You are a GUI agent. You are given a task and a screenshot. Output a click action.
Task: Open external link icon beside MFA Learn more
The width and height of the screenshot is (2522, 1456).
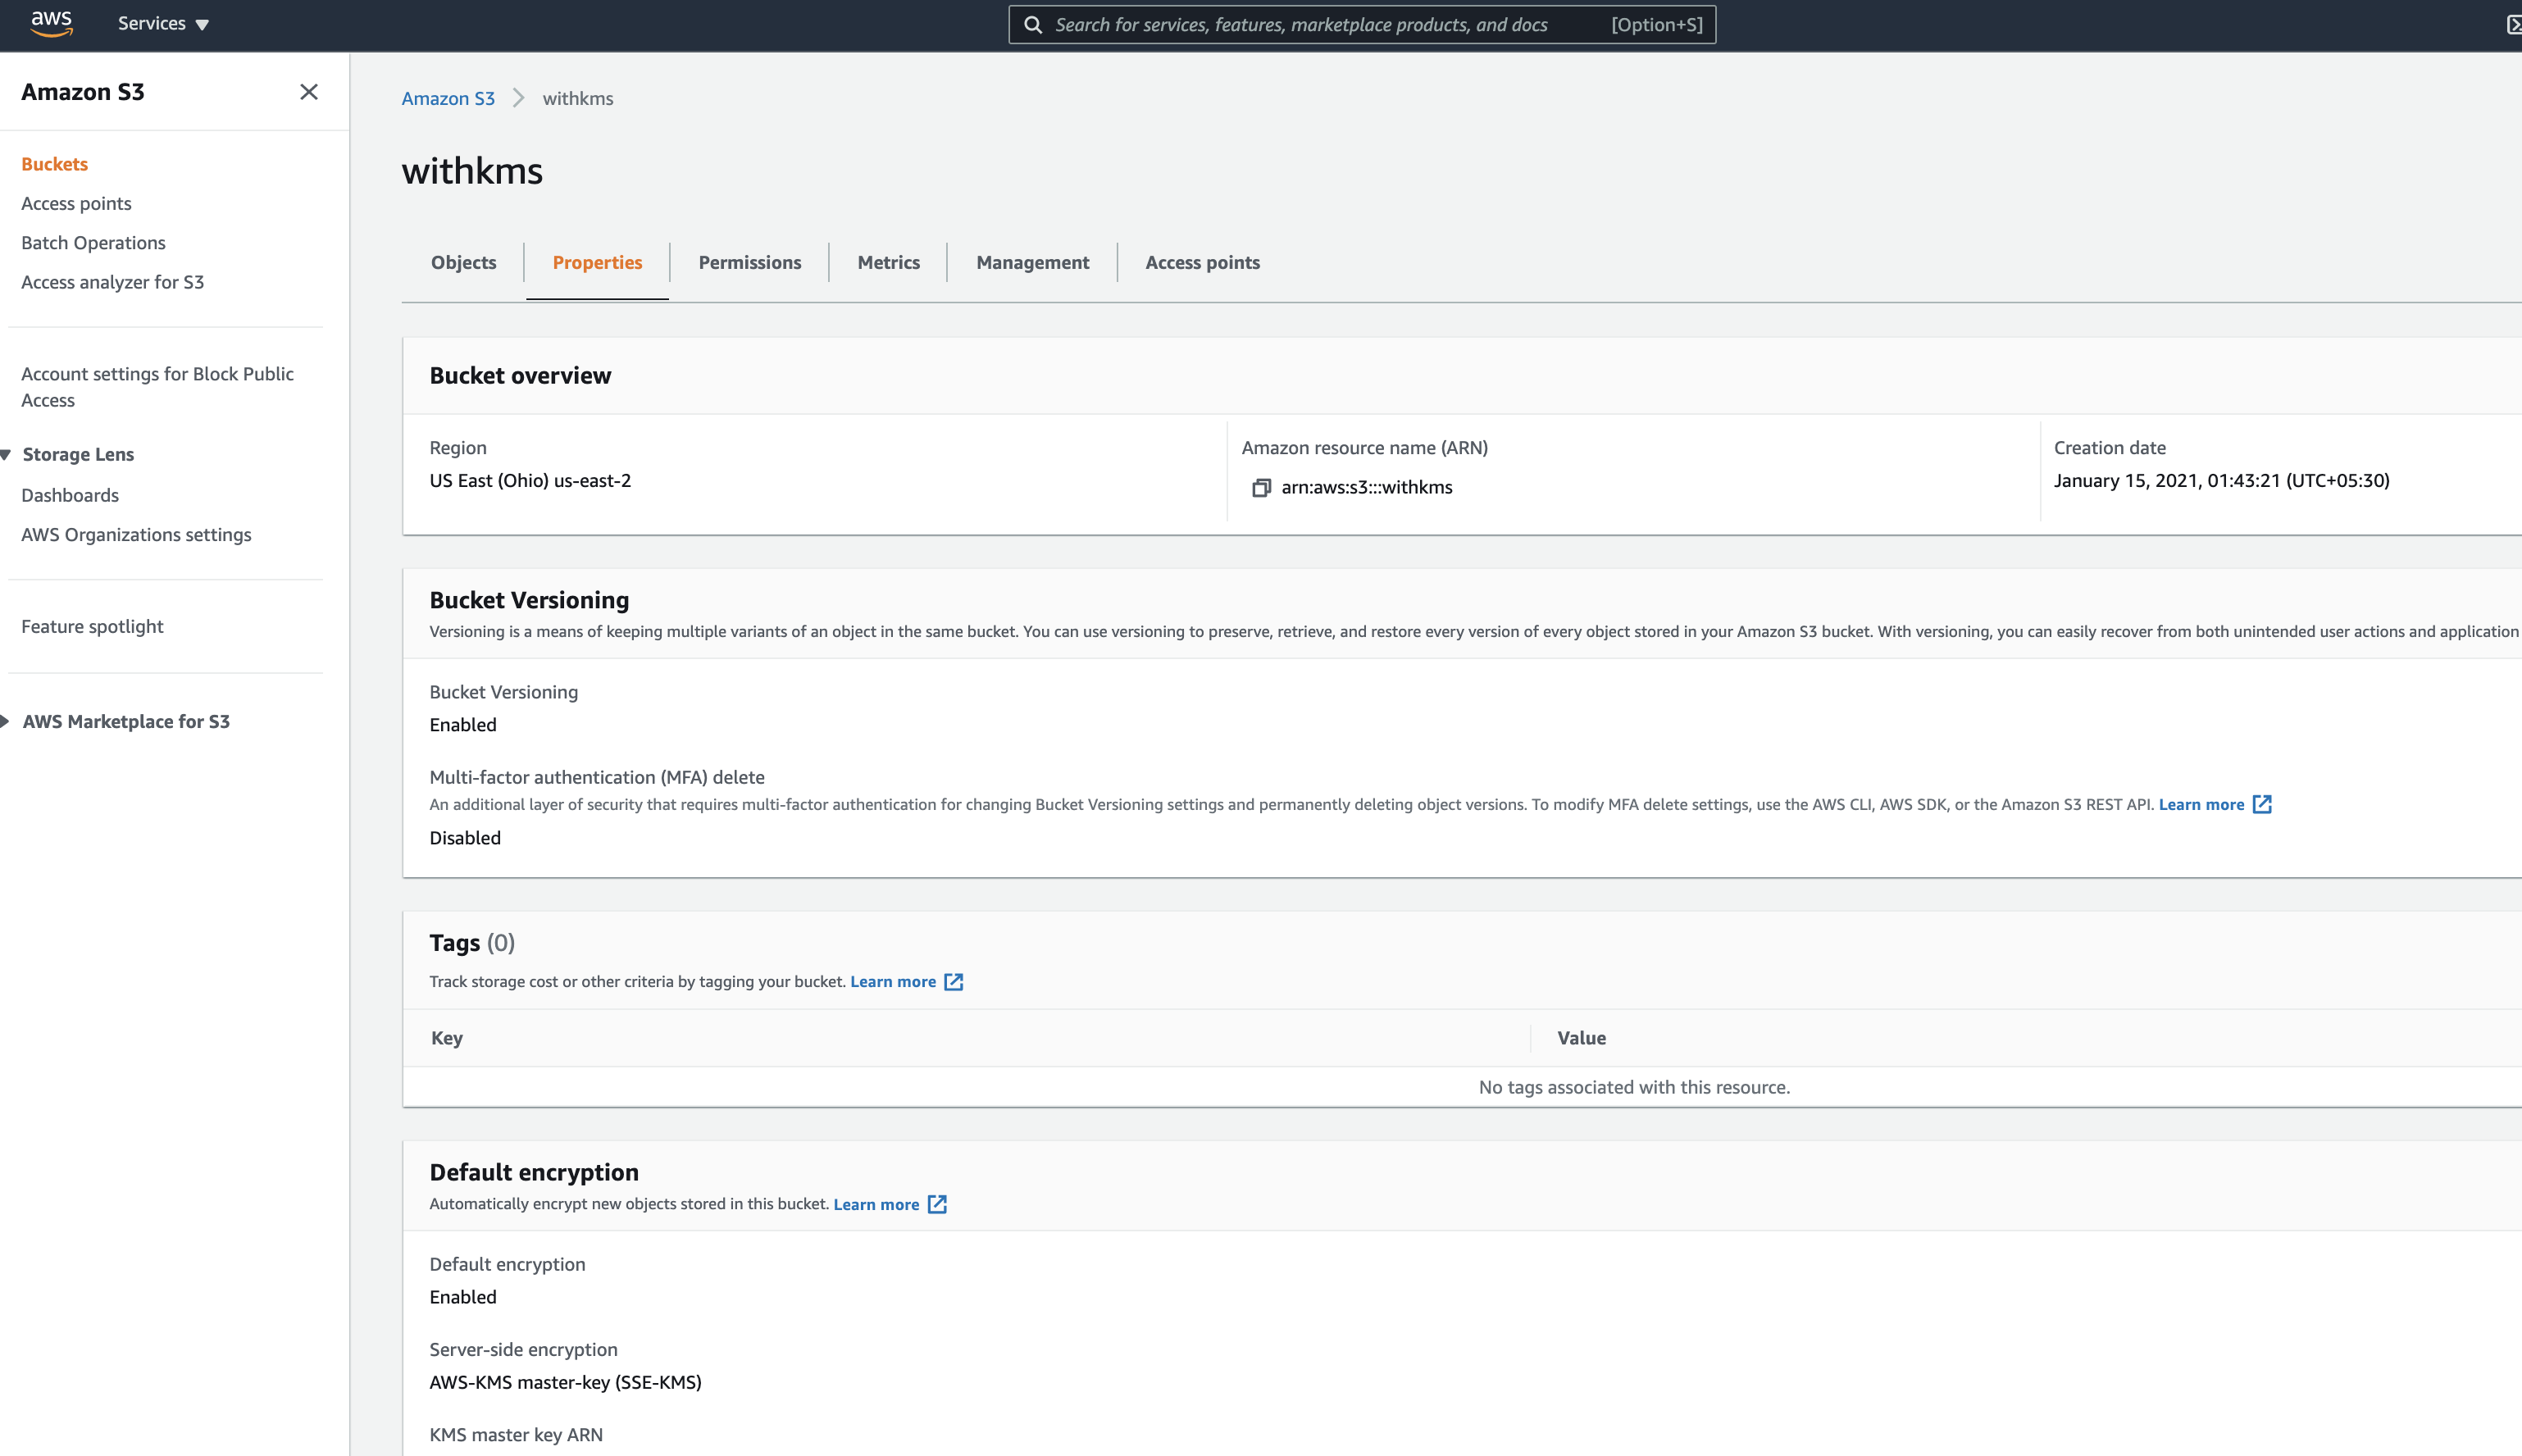[x=2262, y=805]
